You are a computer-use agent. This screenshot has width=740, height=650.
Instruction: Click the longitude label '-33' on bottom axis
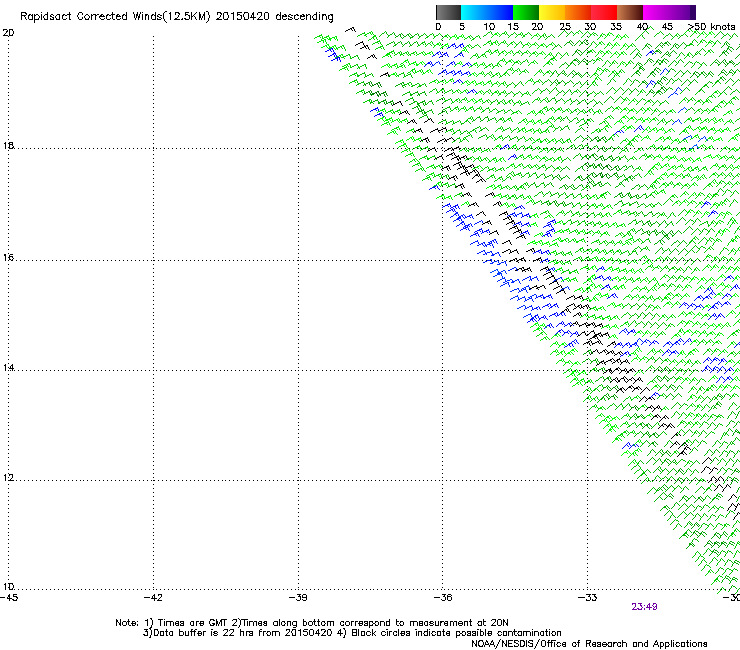(588, 598)
